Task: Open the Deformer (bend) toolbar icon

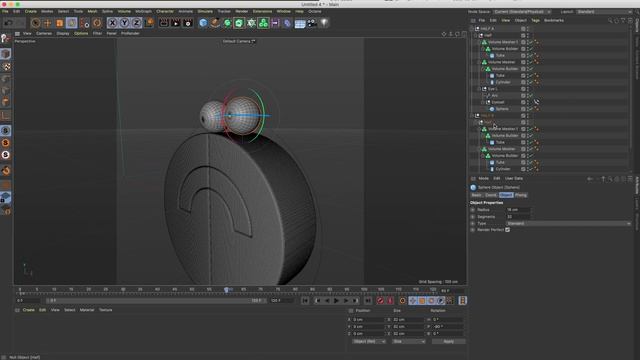Action: [287, 23]
